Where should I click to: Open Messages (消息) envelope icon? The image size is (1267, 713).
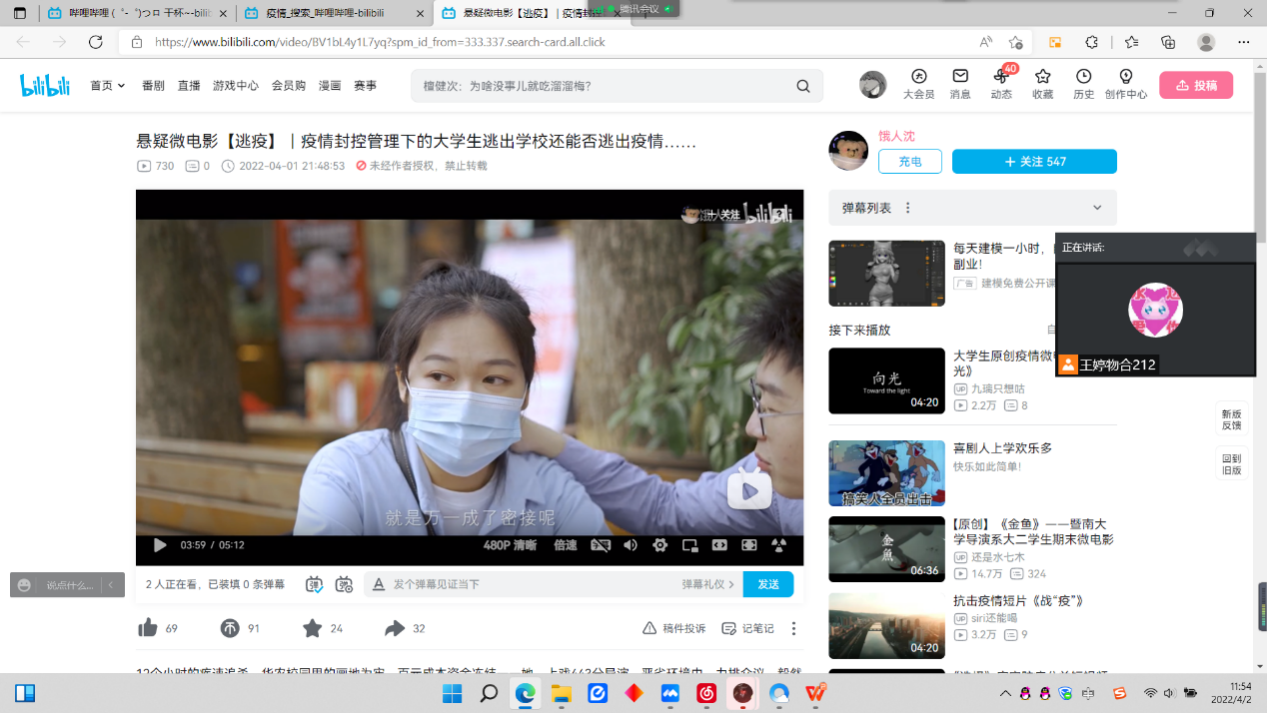[x=960, y=84]
